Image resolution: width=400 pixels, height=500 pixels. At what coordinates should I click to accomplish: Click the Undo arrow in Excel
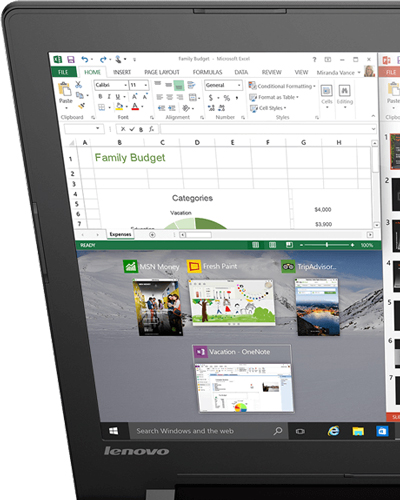[85, 60]
